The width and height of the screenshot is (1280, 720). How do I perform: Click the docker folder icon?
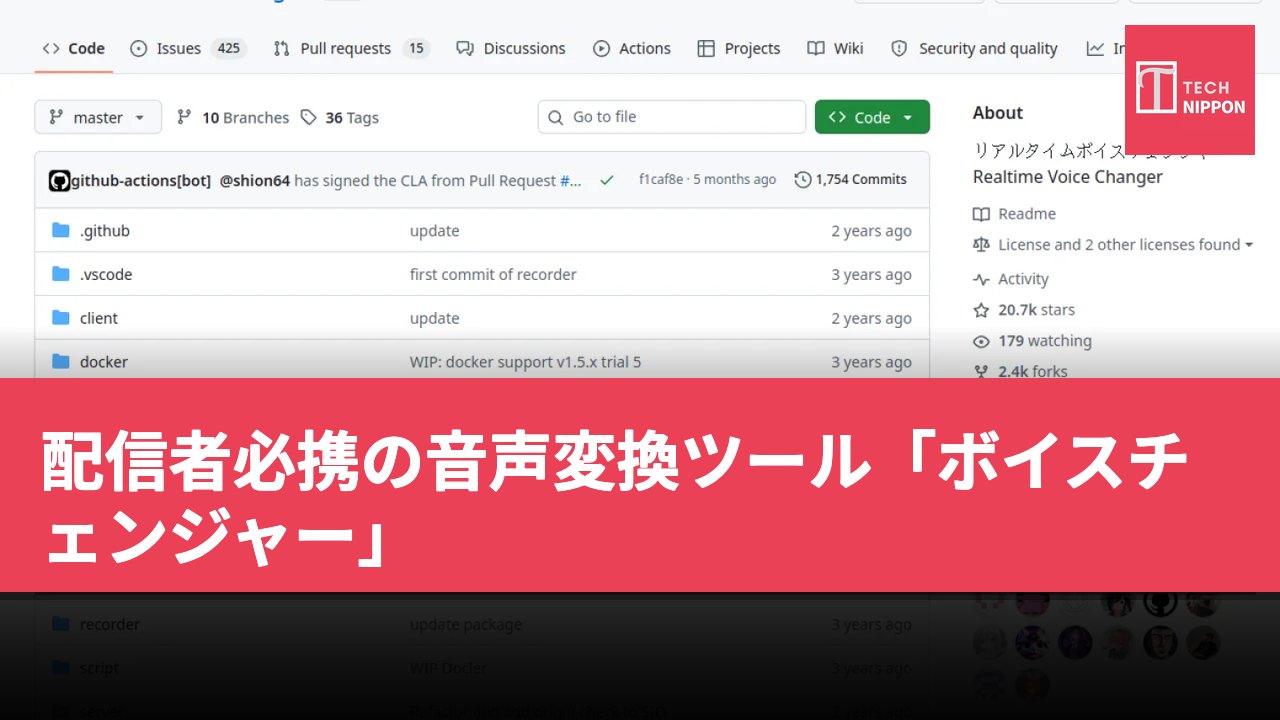tap(61, 362)
